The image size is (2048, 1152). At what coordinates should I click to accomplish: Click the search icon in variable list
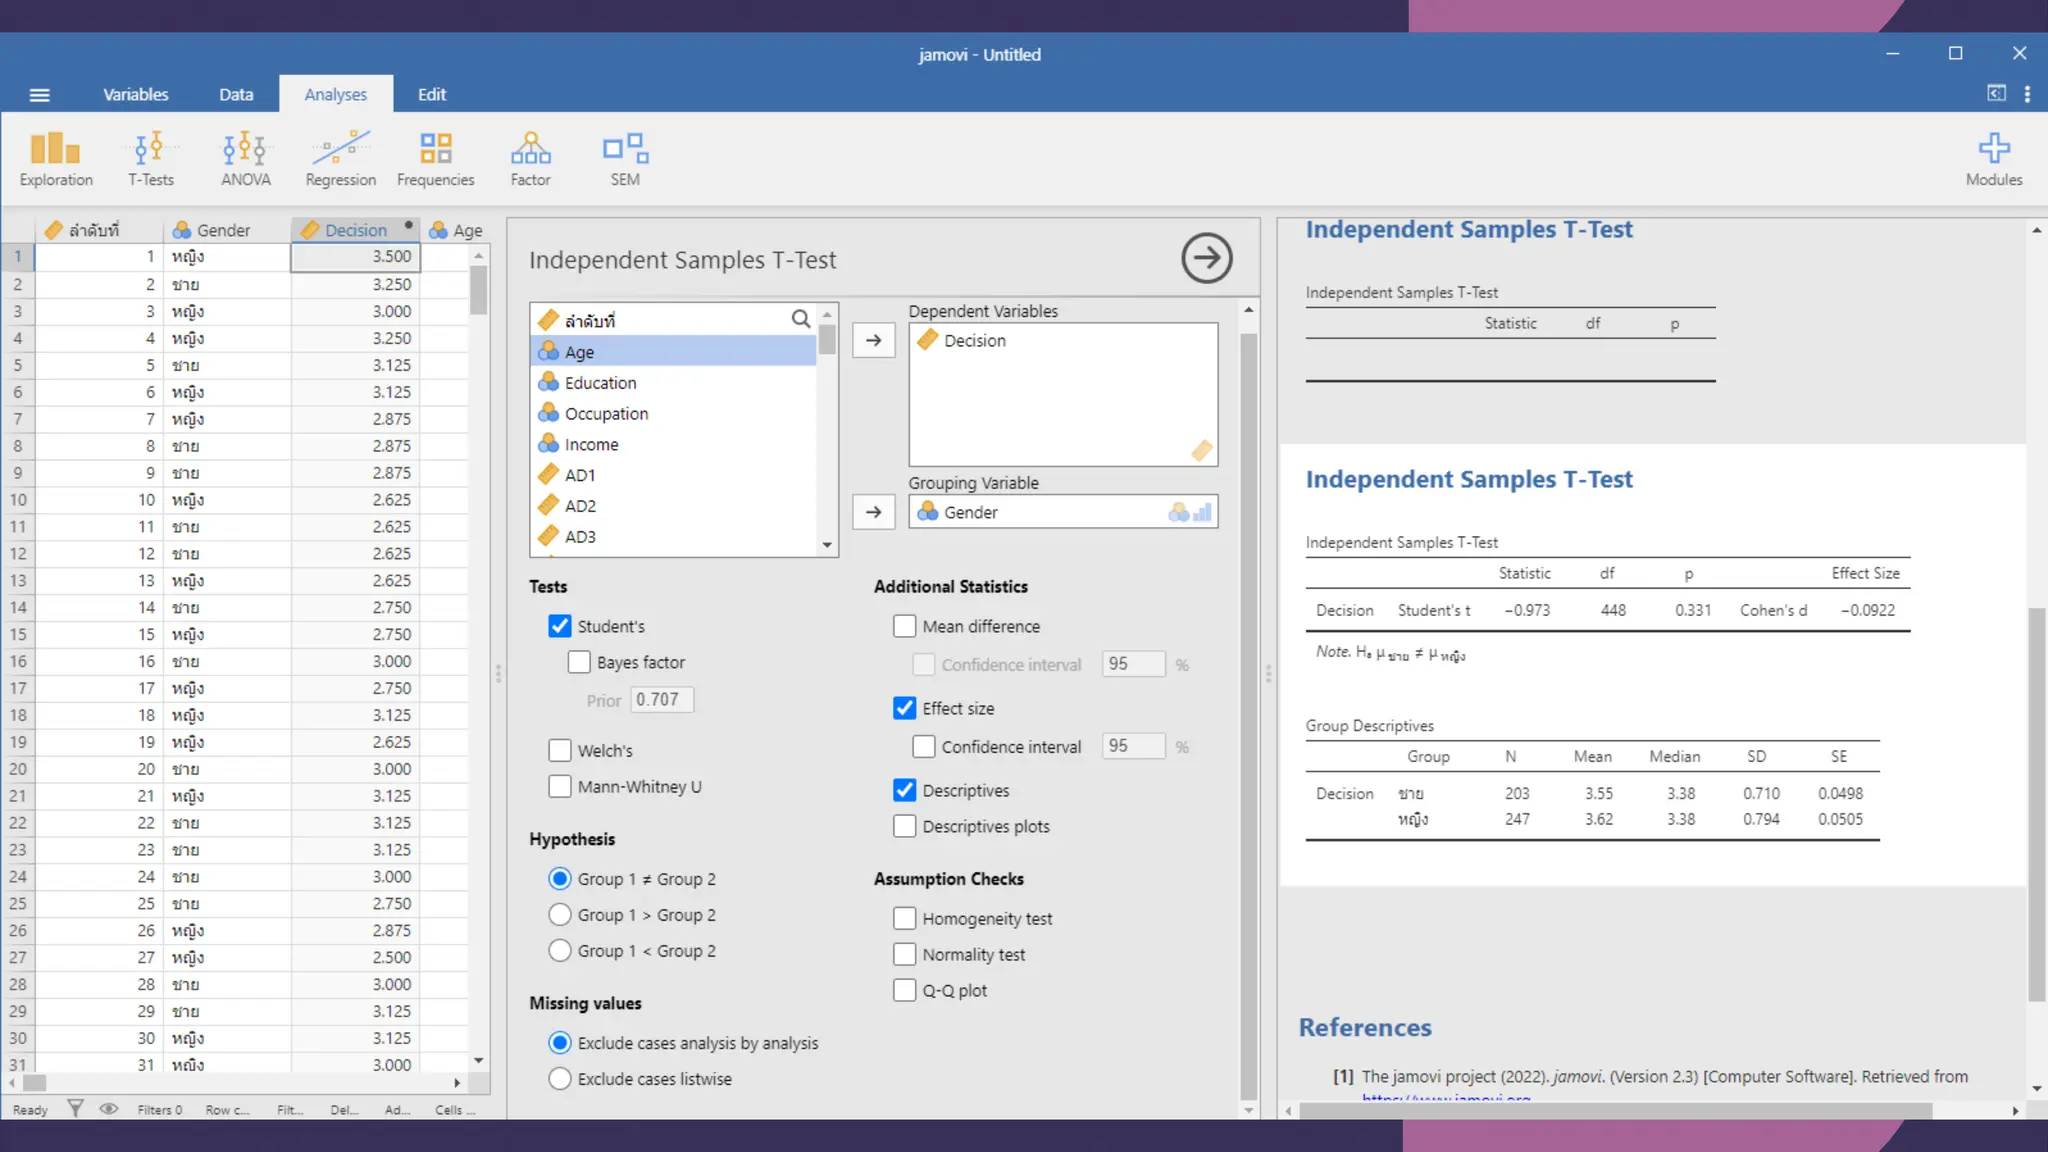(x=800, y=319)
